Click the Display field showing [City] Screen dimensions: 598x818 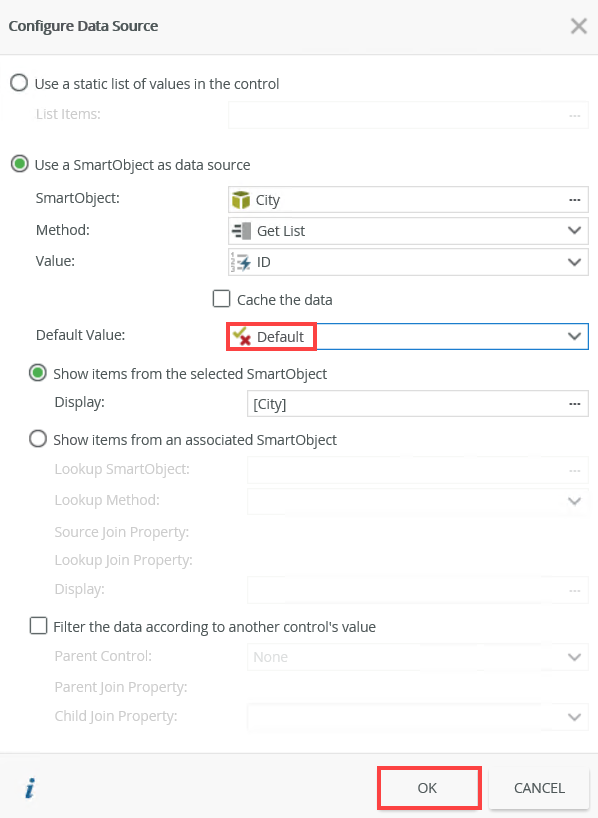417,404
